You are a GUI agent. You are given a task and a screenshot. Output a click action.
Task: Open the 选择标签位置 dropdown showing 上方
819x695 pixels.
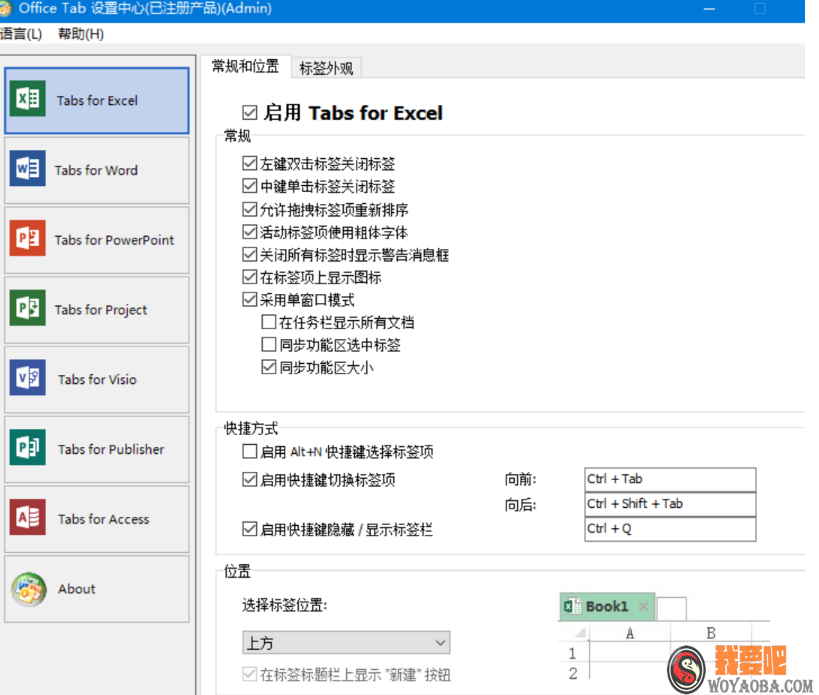(x=346, y=643)
